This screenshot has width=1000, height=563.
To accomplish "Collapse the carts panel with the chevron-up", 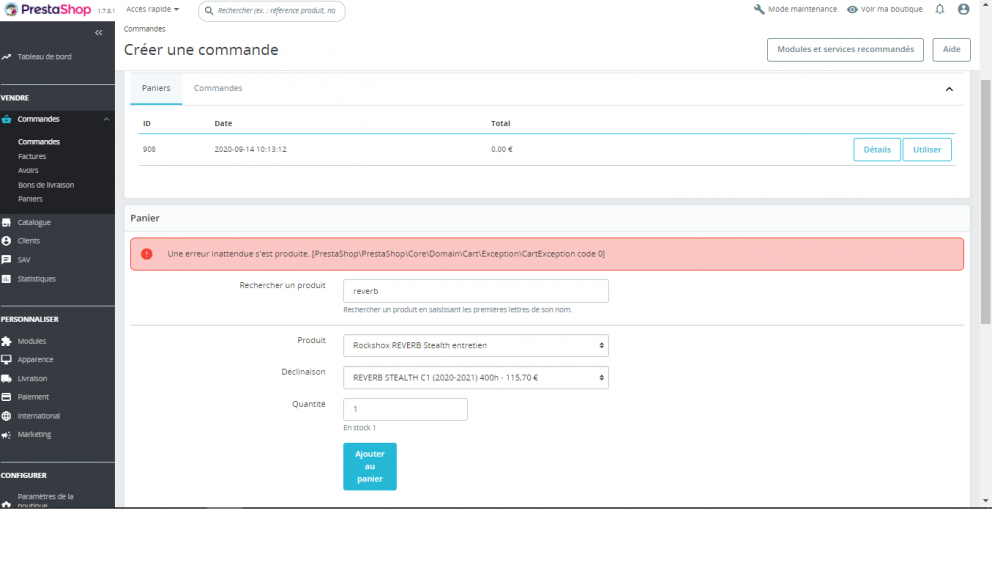I will 949,89.
